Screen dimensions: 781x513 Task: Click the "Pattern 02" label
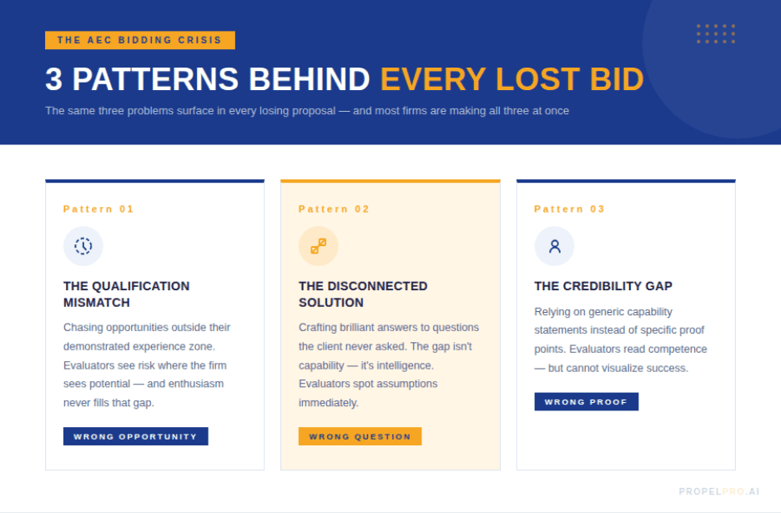point(334,209)
